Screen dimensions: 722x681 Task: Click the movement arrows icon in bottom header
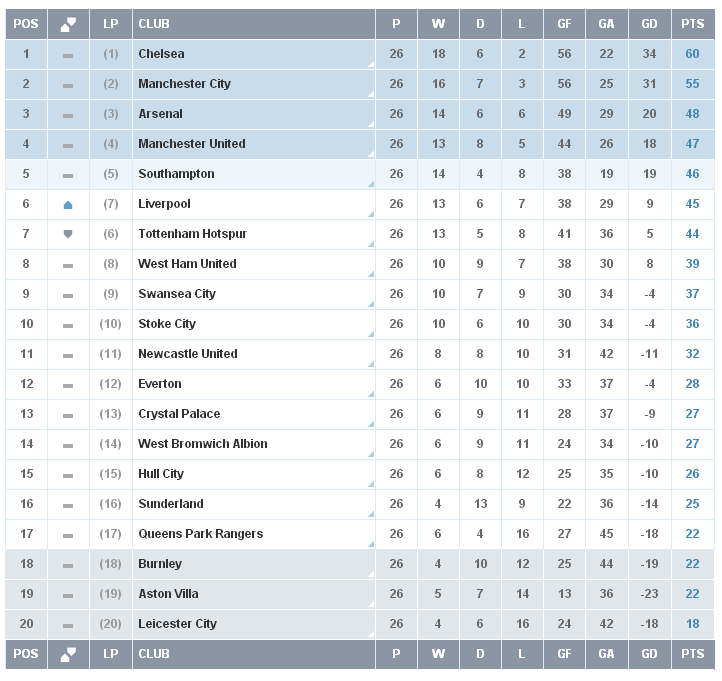coord(68,654)
